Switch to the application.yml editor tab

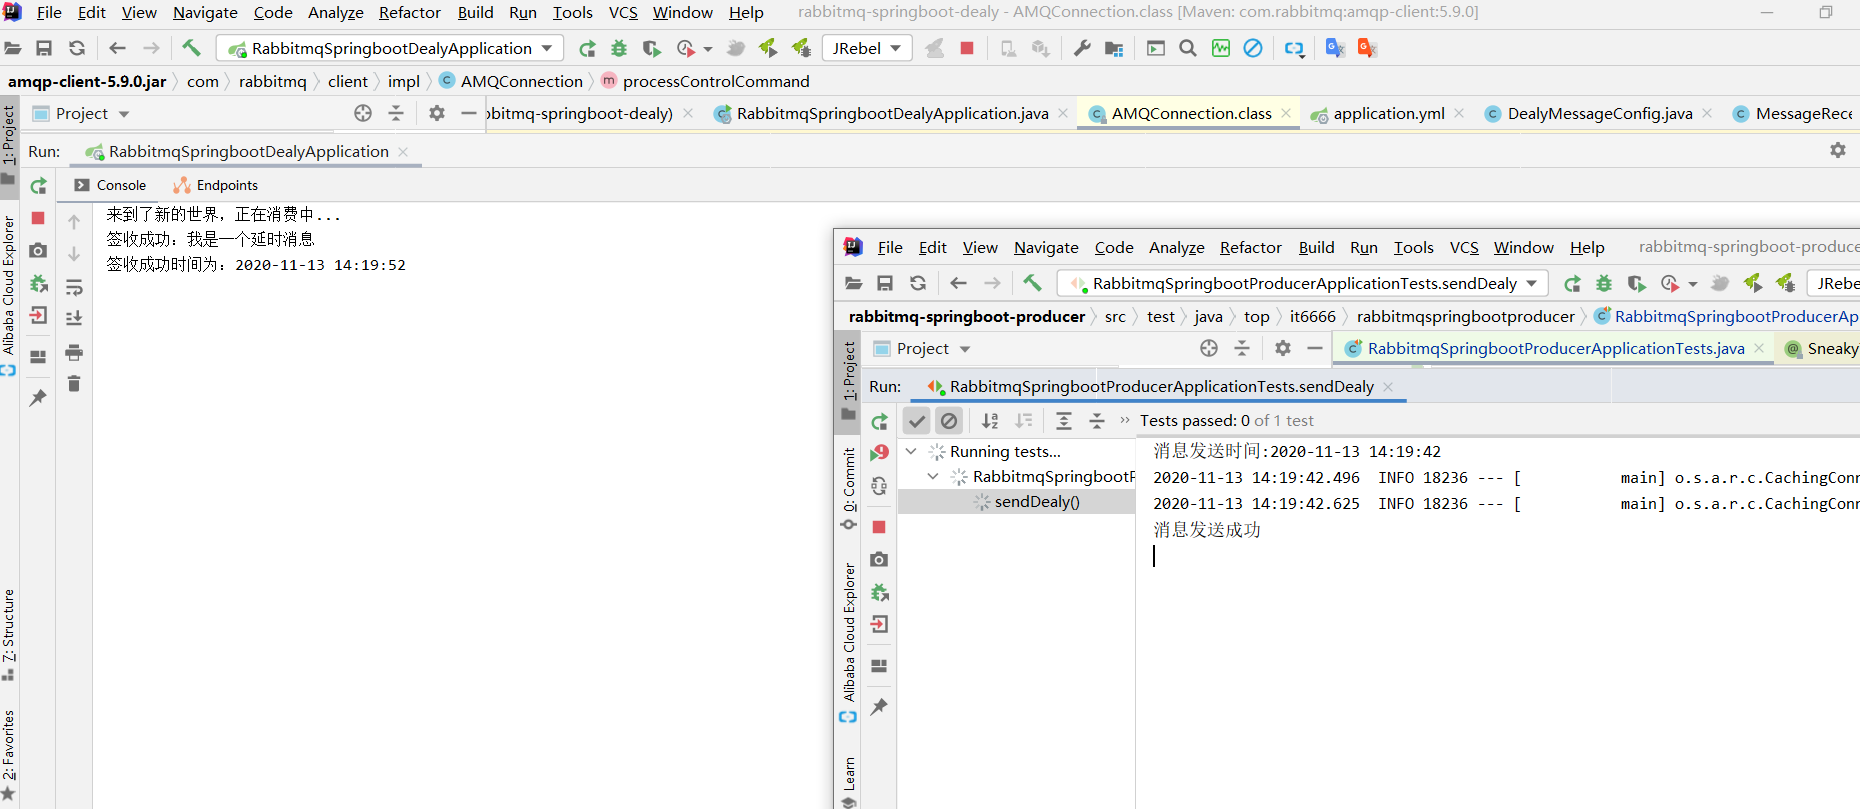1388,113
